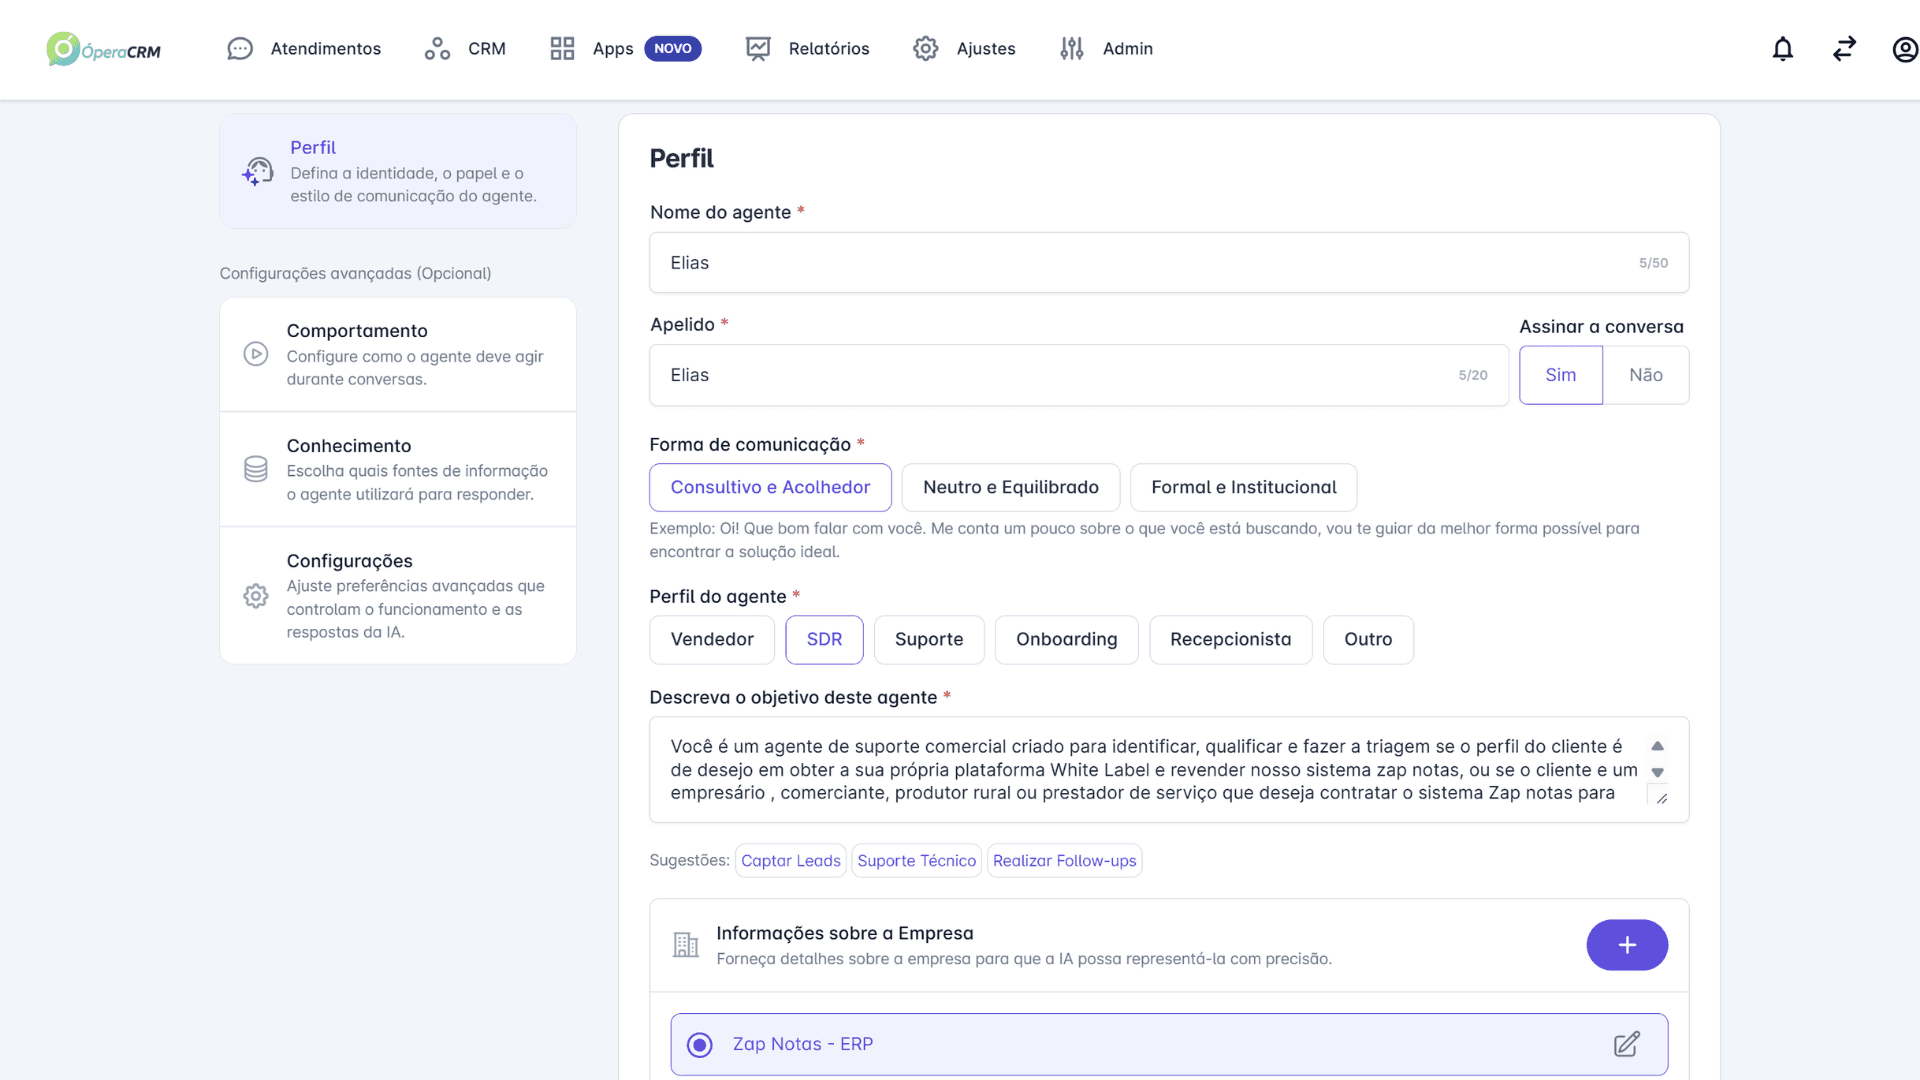Screen dimensions: 1920x1080
Task: Choose Vendedor agent profile
Action: (712, 640)
